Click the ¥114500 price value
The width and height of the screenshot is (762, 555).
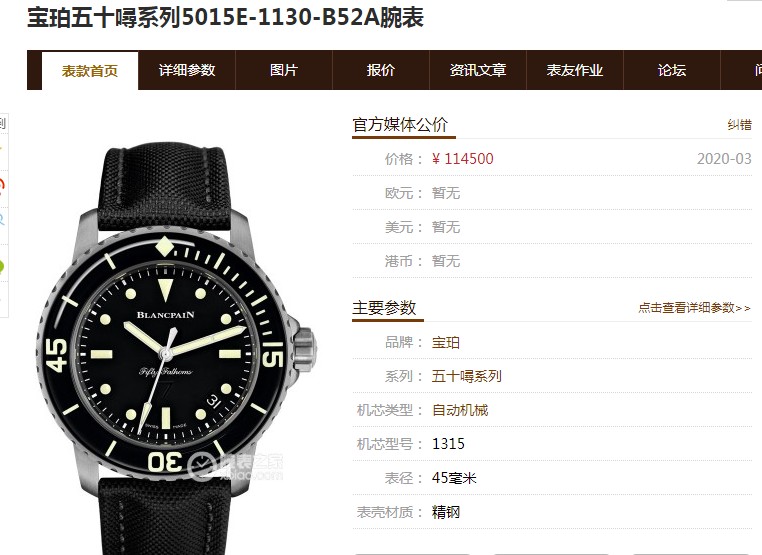462,159
